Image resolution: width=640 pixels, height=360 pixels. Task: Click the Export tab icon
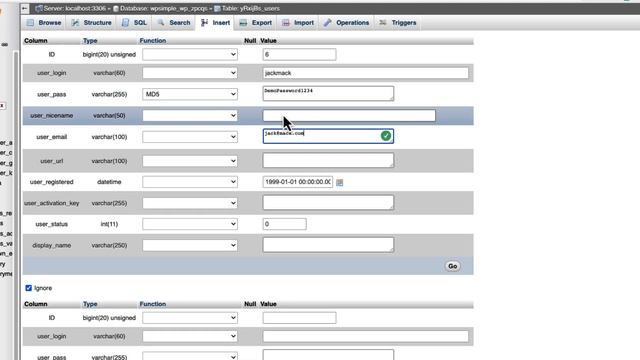[x=243, y=23]
